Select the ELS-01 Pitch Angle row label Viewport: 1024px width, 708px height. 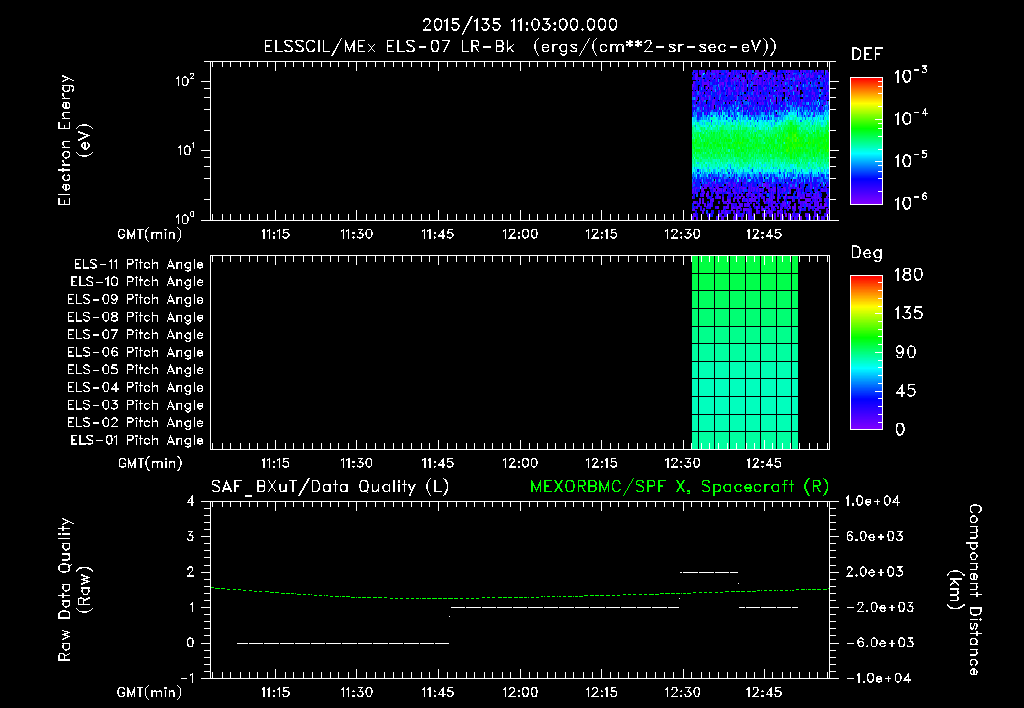pos(137,441)
